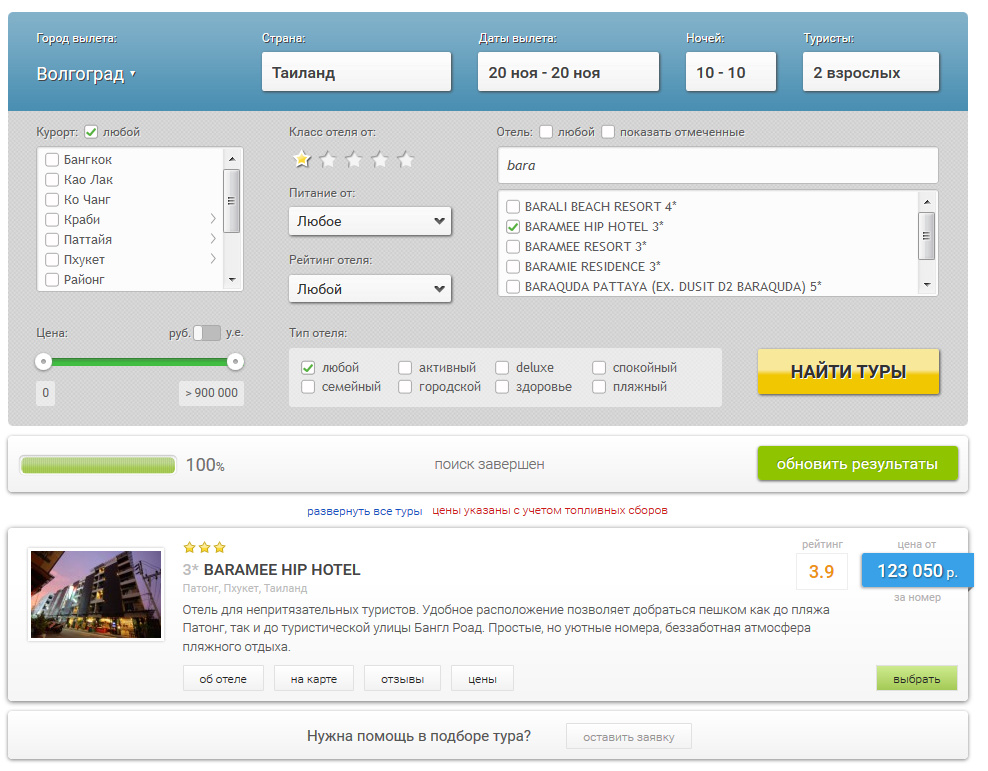Check BARAQUDA PATTAYA 5* hotel

click(513, 287)
